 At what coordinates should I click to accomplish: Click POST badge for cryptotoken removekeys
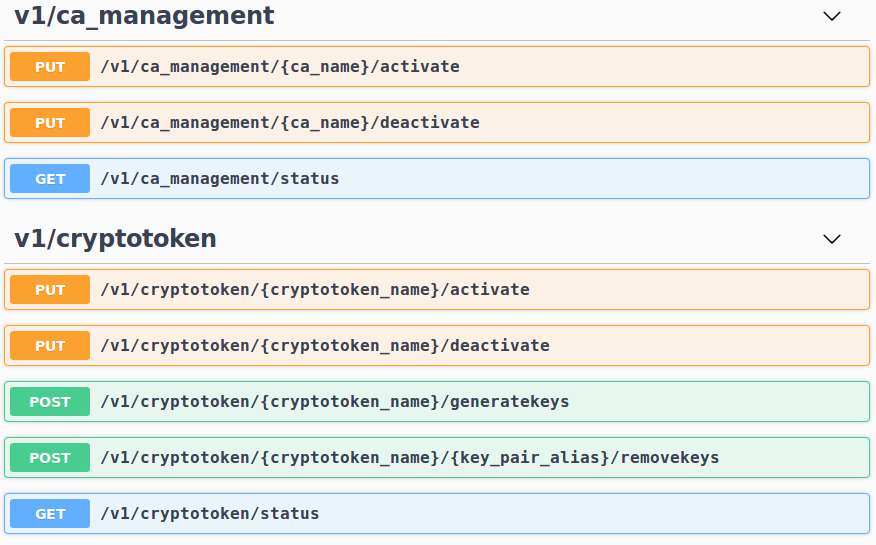click(x=50, y=458)
